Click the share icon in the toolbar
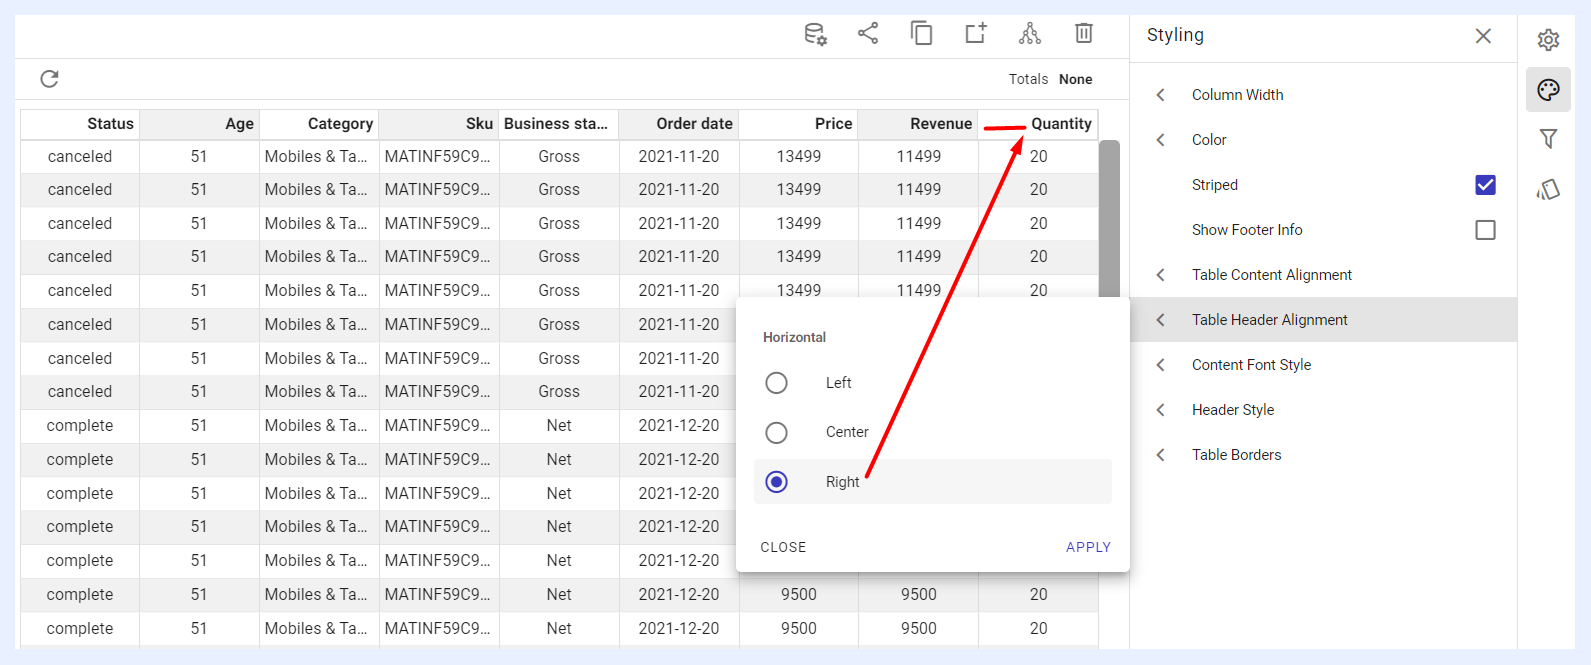The height and width of the screenshot is (665, 1591). [x=868, y=33]
